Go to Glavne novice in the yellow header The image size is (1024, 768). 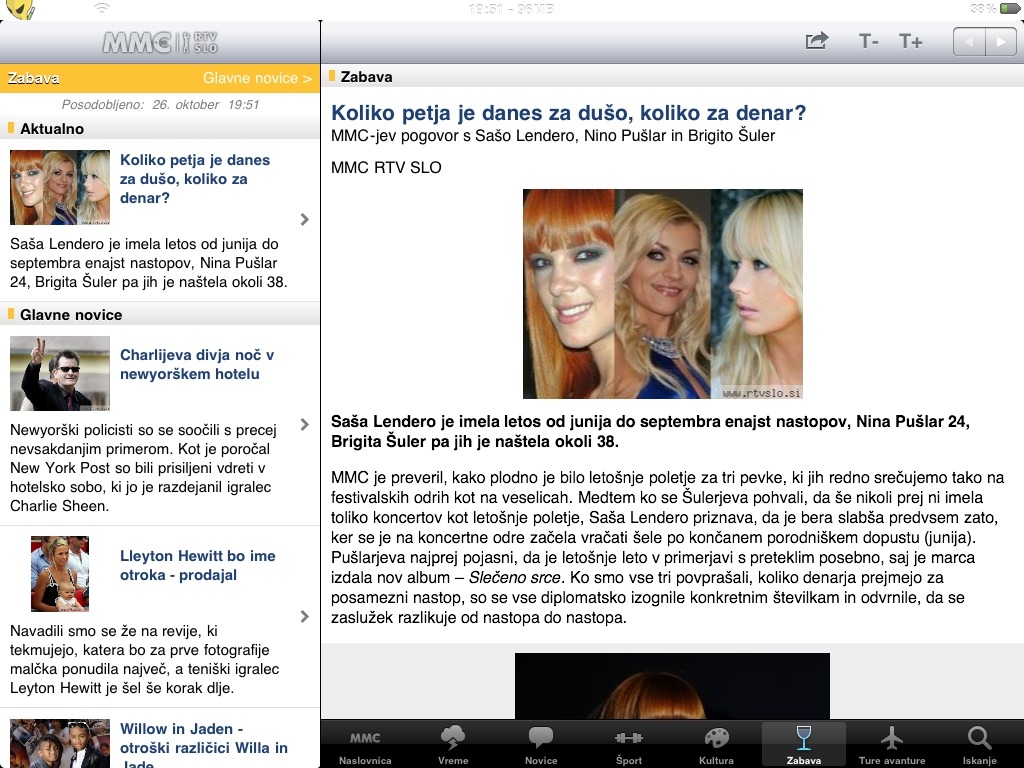(257, 78)
